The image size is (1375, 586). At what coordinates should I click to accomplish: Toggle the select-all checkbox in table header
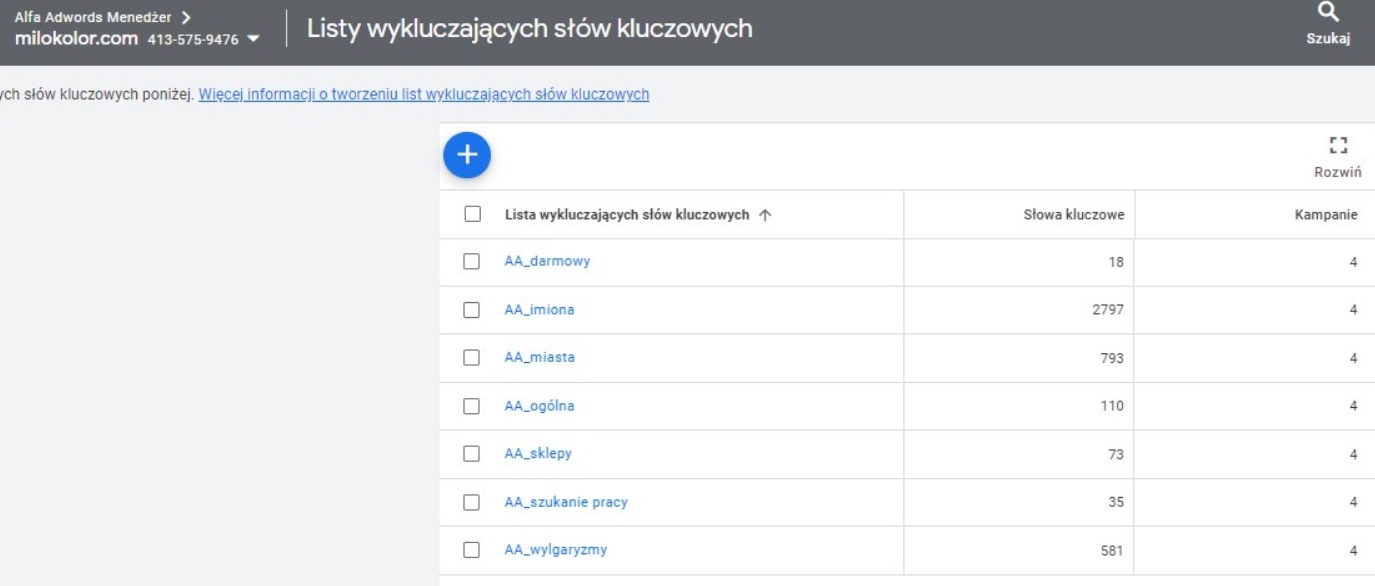coord(473,214)
